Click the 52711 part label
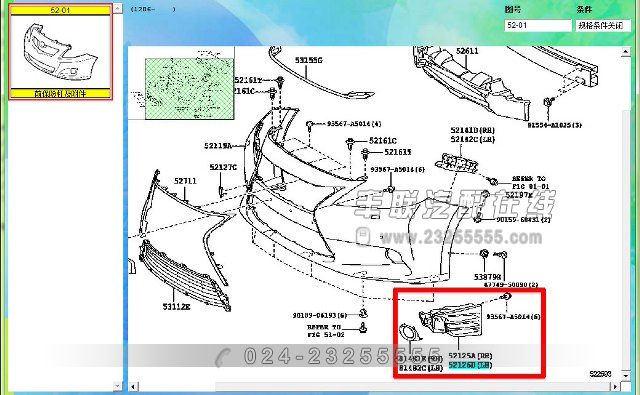640x395 pixels. pyautogui.click(x=185, y=181)
